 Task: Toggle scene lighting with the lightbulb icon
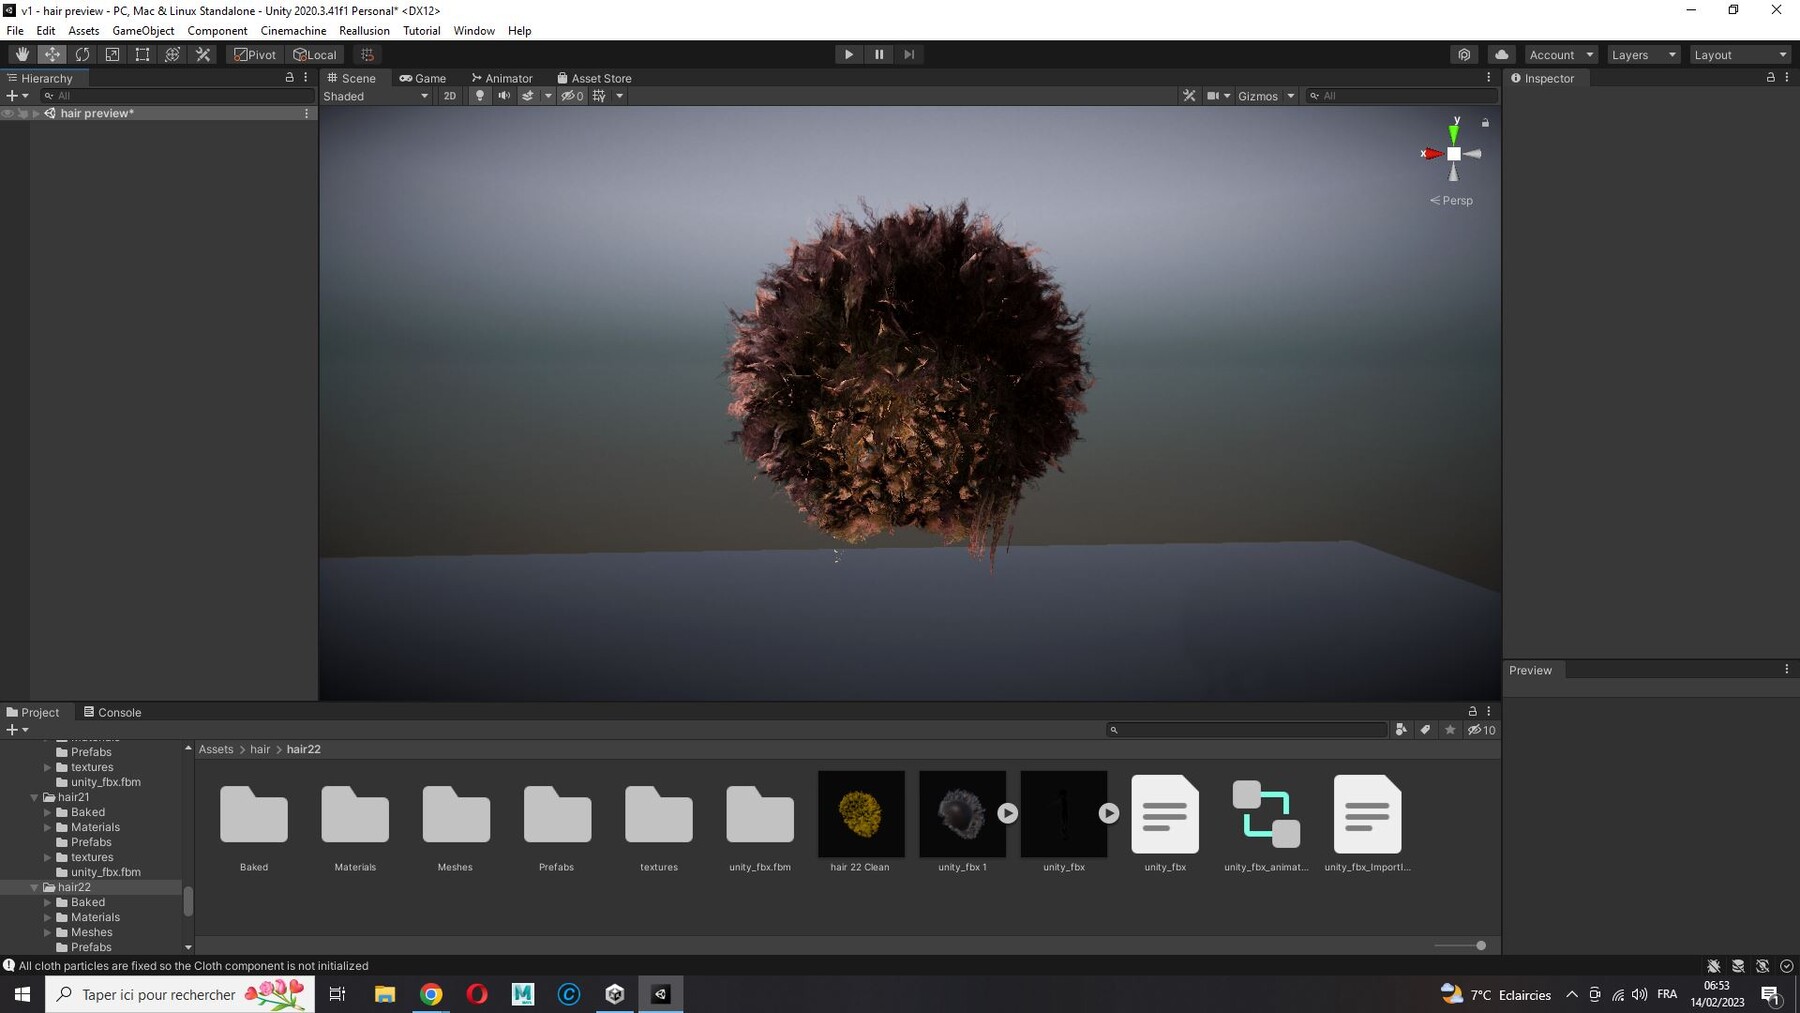(480, 96)
